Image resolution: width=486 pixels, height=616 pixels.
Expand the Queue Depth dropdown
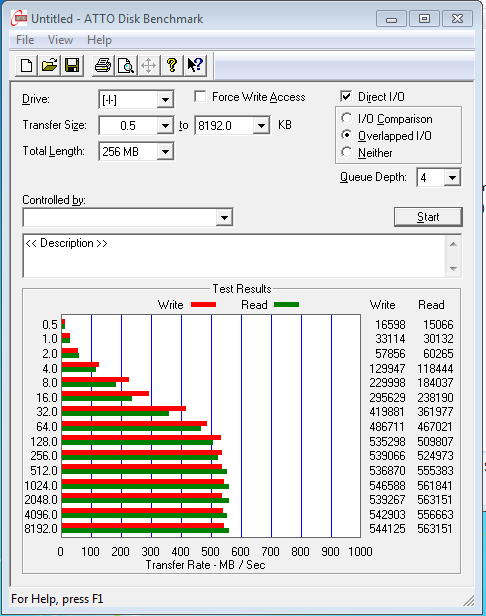tap(452, 178)
